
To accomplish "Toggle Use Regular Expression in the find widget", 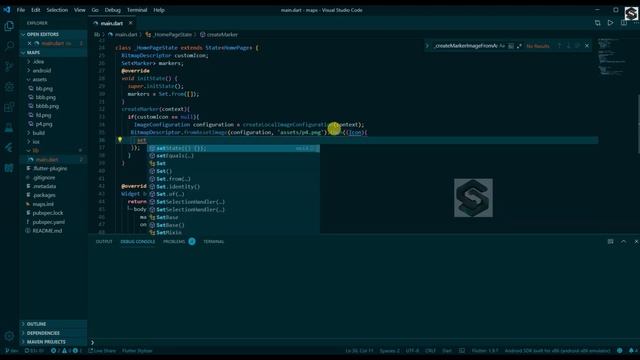I will (519, 46).
